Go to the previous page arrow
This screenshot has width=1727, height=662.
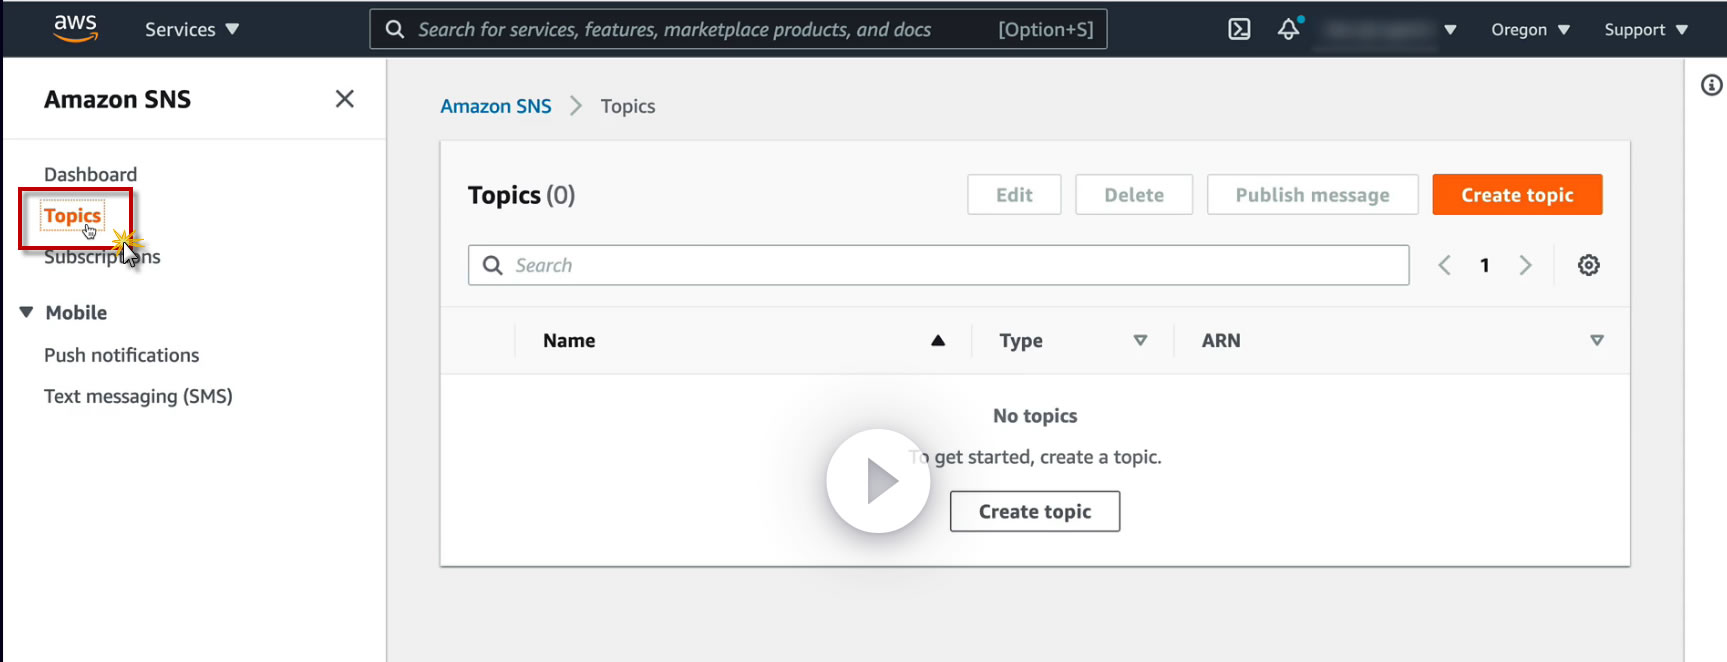[1444, 265]
